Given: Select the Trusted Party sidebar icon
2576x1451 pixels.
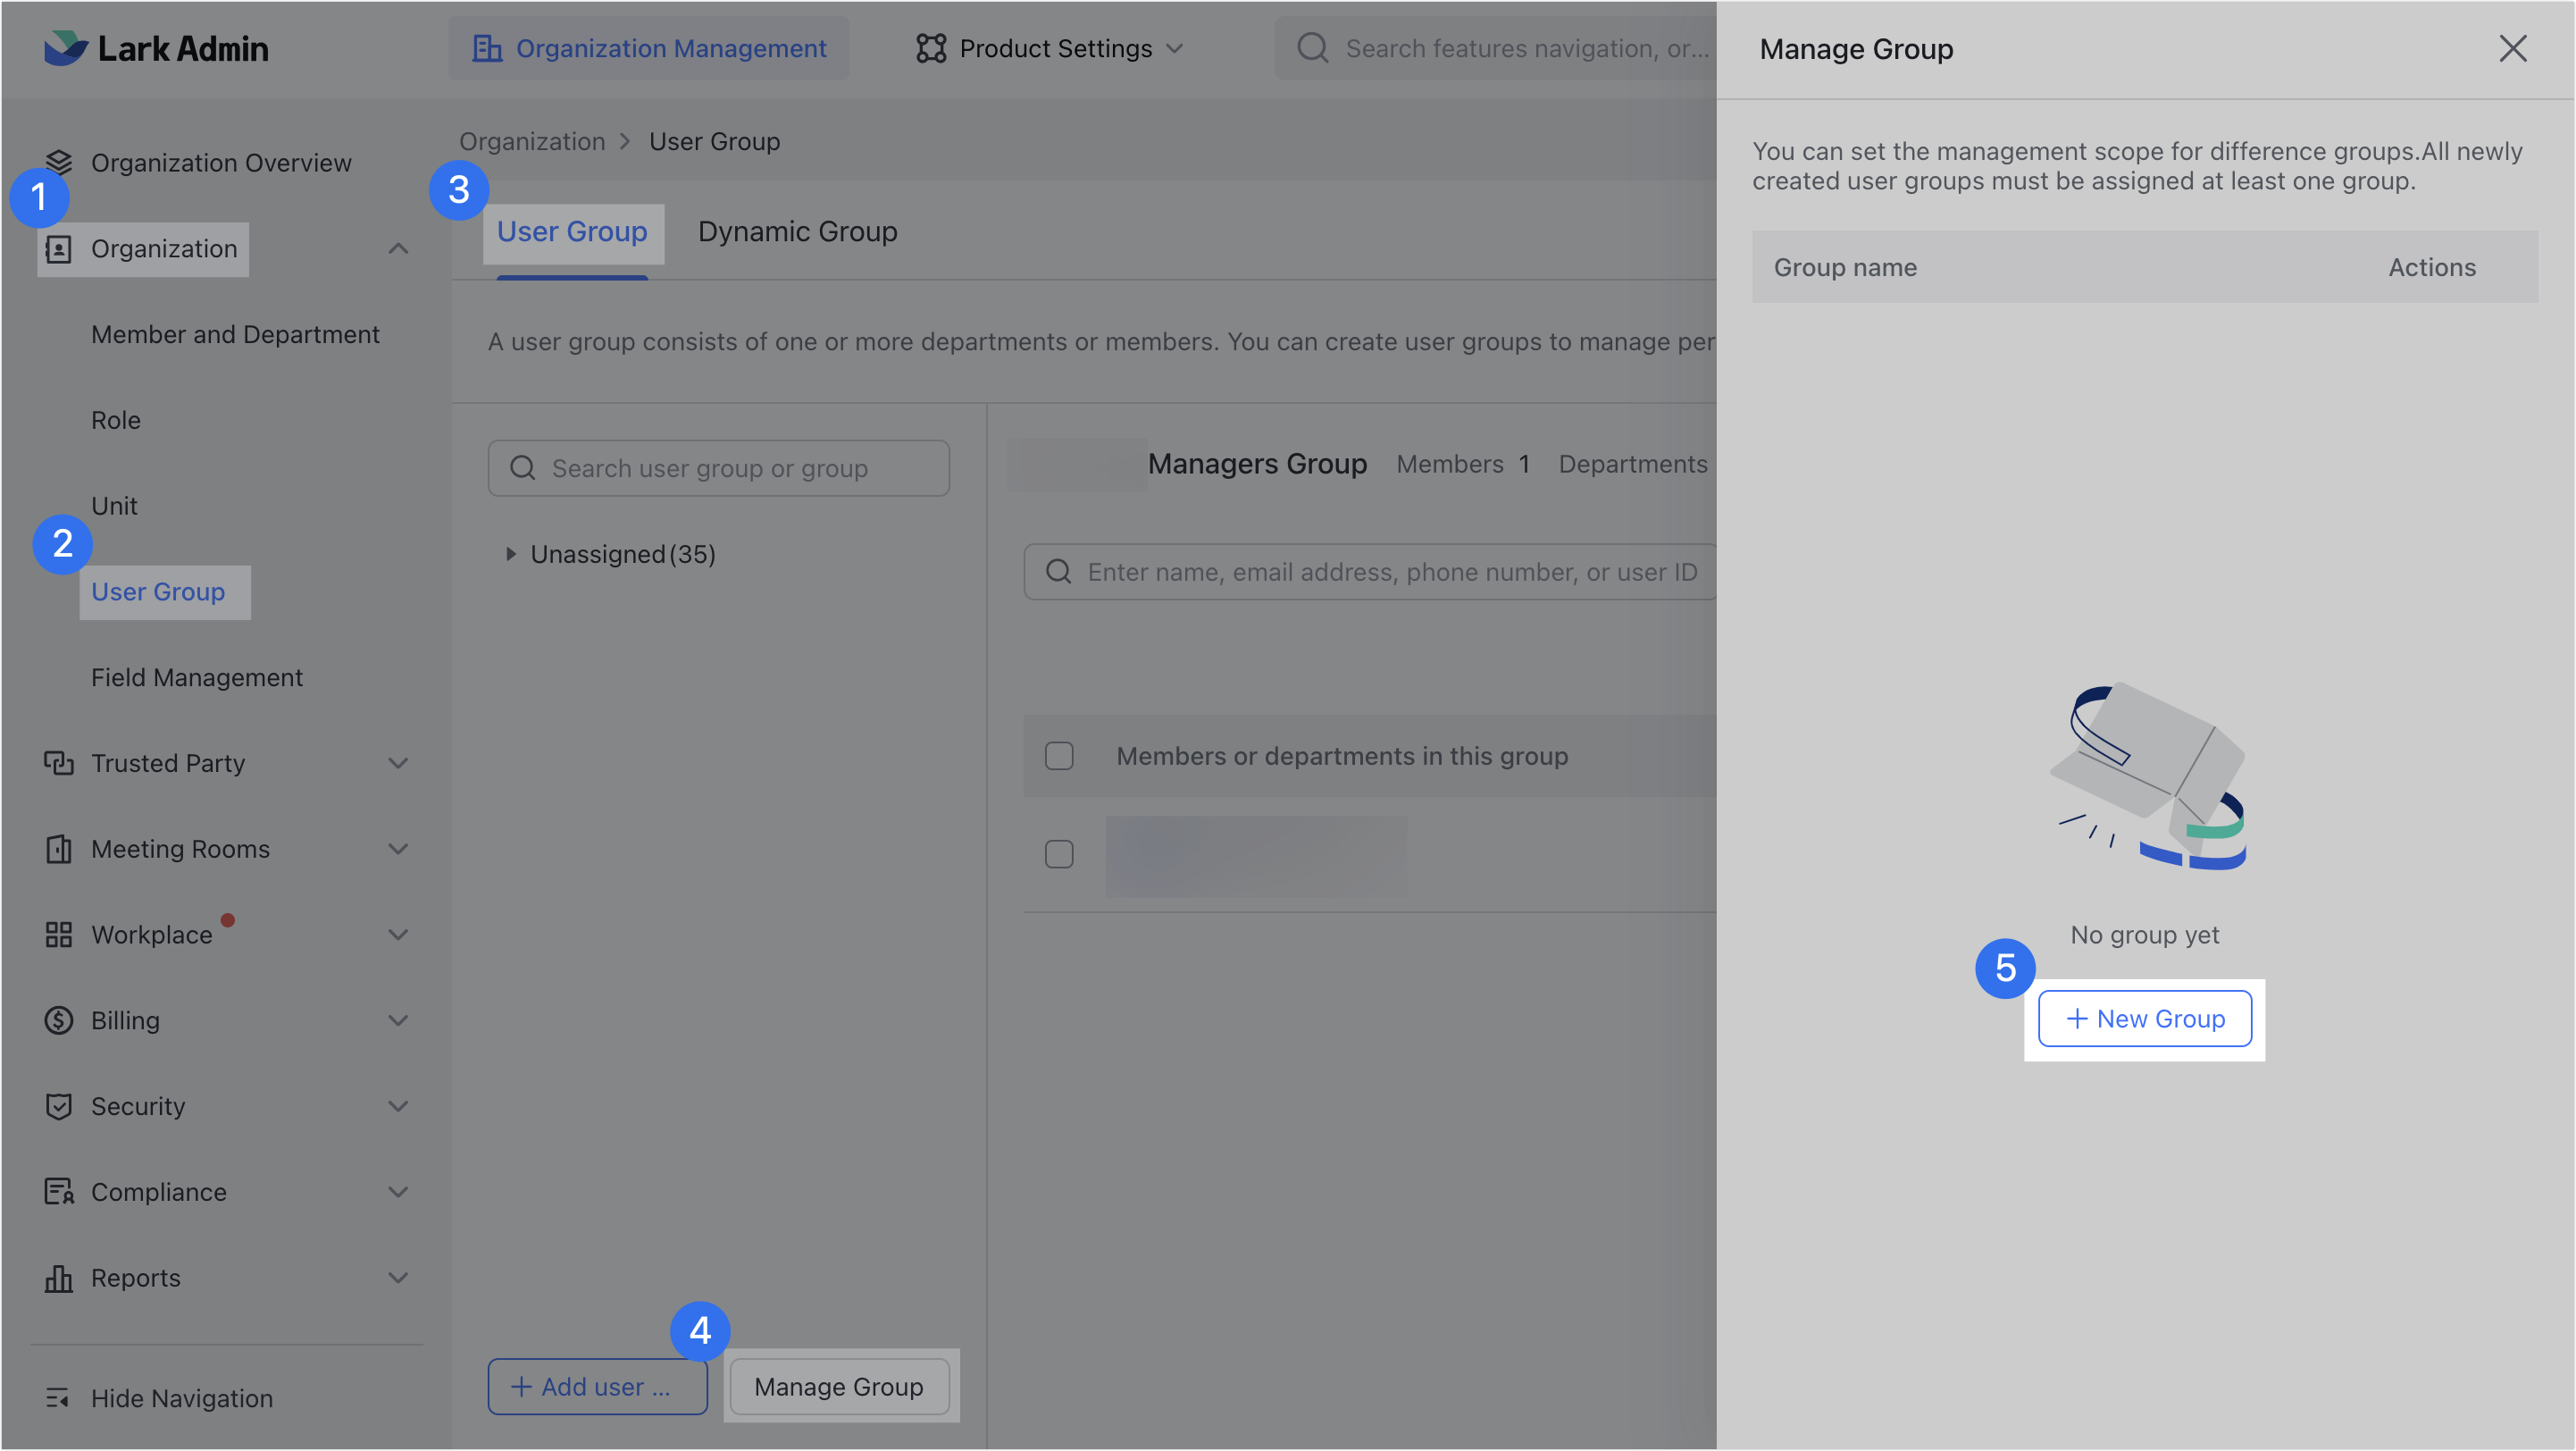Looking at the screenshot, I should (x=59, y=762).
